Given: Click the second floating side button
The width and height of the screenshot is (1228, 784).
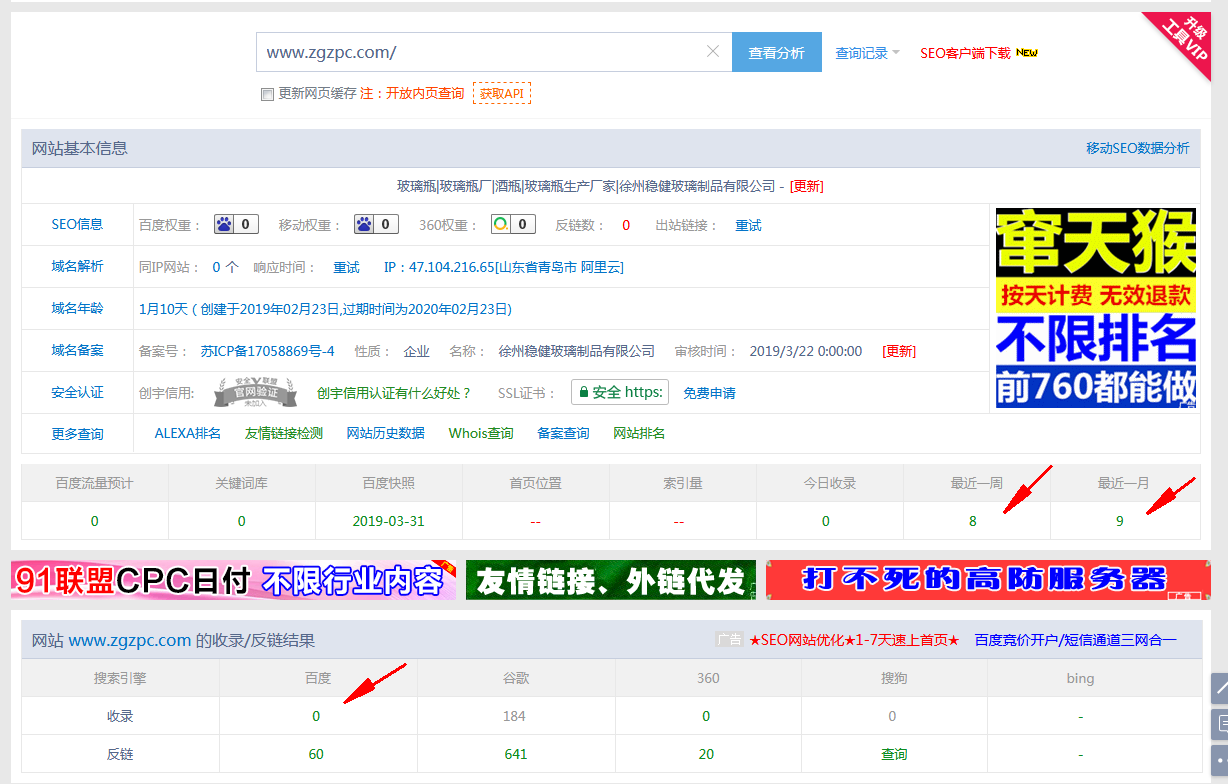Looking at the screenshot, I should tap(1220, 724).
